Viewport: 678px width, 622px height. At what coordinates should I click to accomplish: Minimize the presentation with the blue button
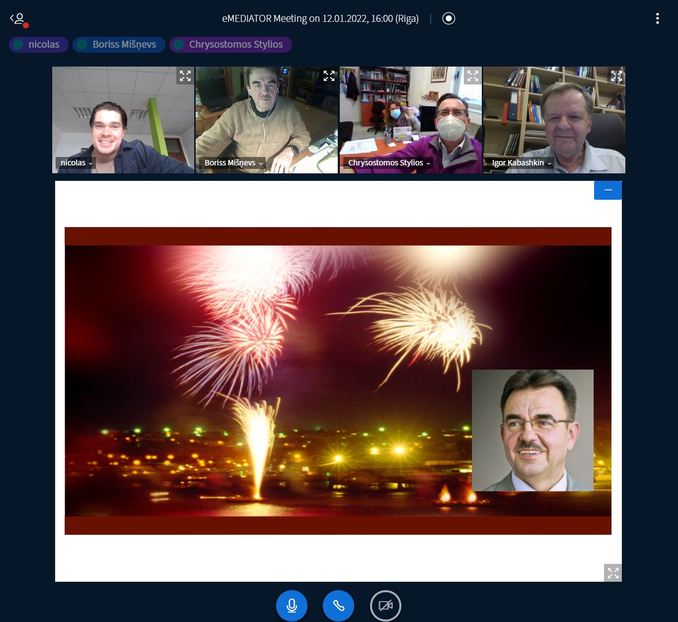click(x=608, y=190)
